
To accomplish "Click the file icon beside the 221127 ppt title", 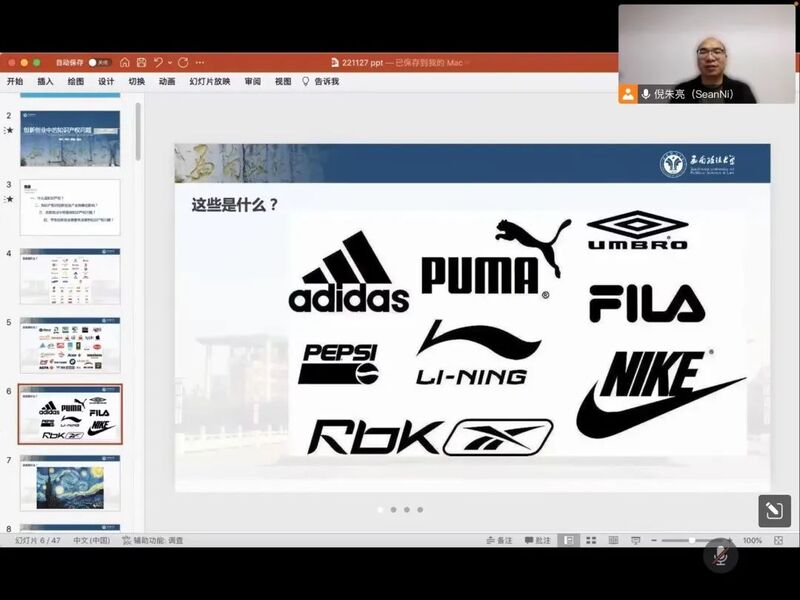I will pos(335,62).
